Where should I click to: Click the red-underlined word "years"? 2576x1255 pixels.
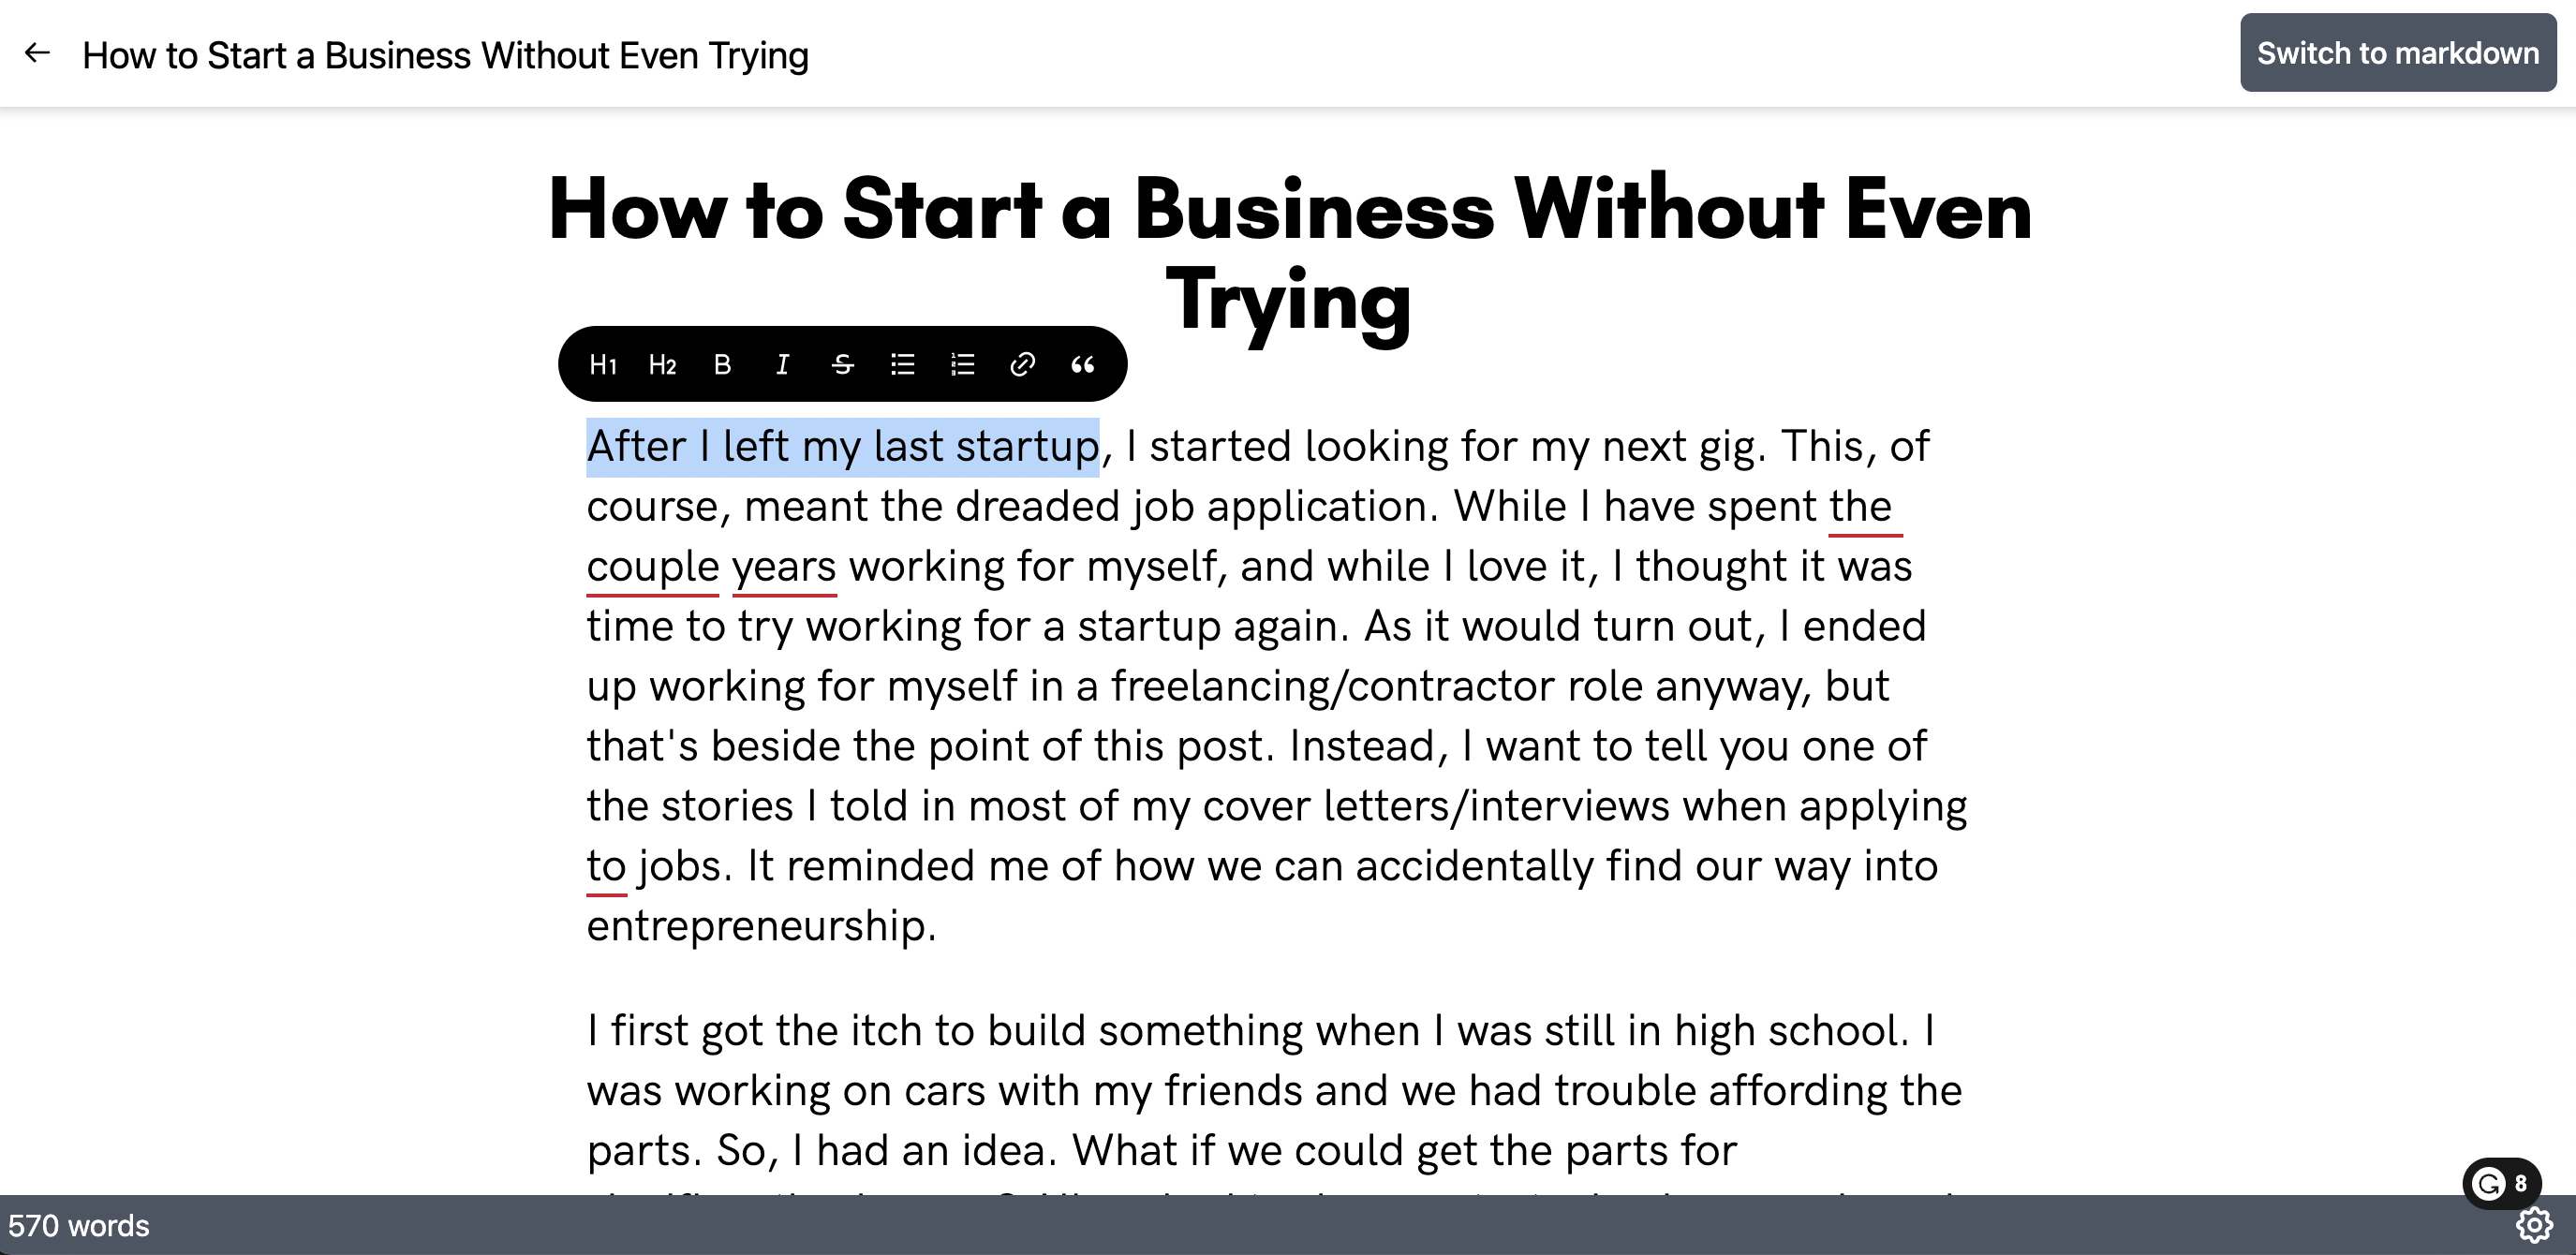click(x=783, y=567)
